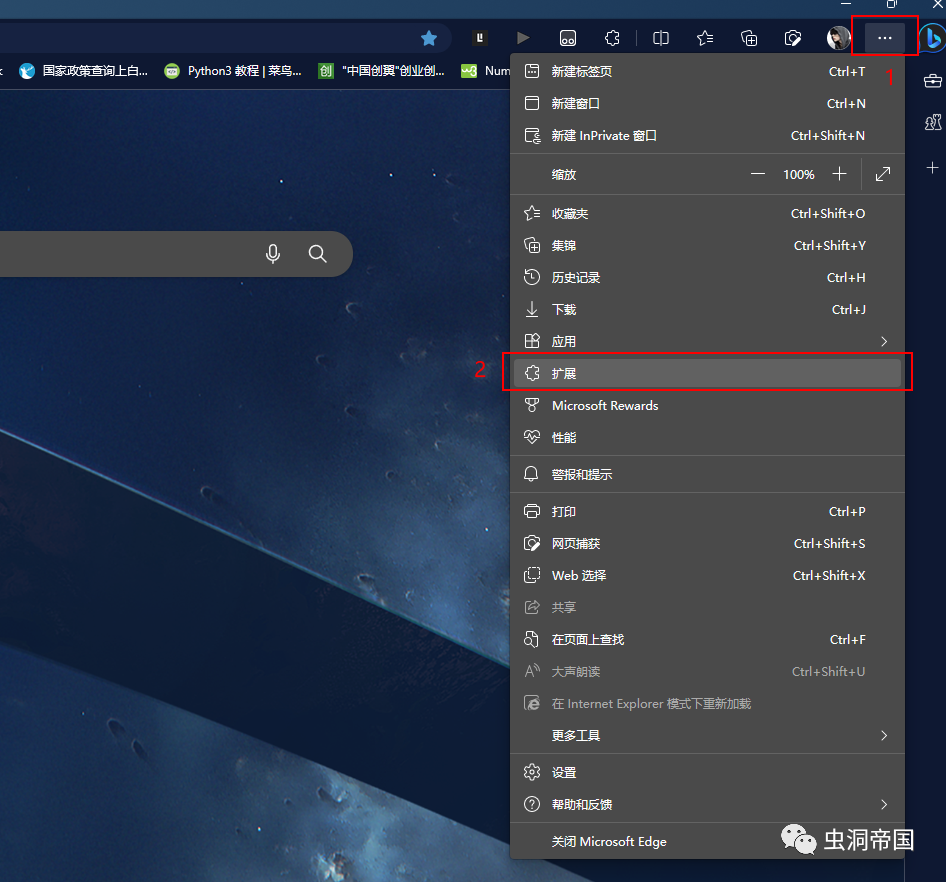This screenshot has height=882, width=946.
Task: Open the Num... bookmark
Action: [x=485, y=71]
